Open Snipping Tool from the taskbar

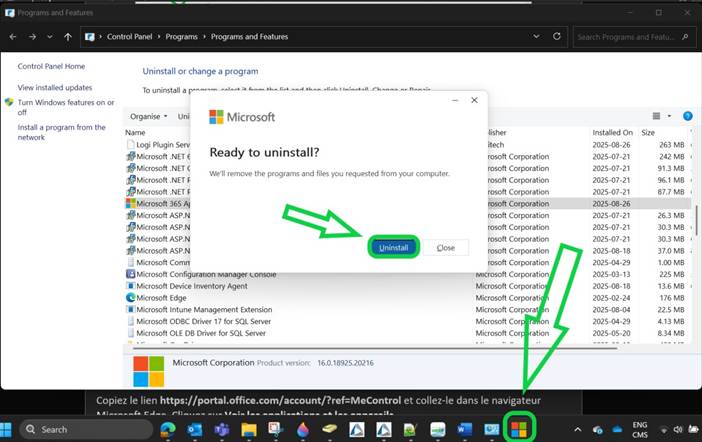(275, 429)
